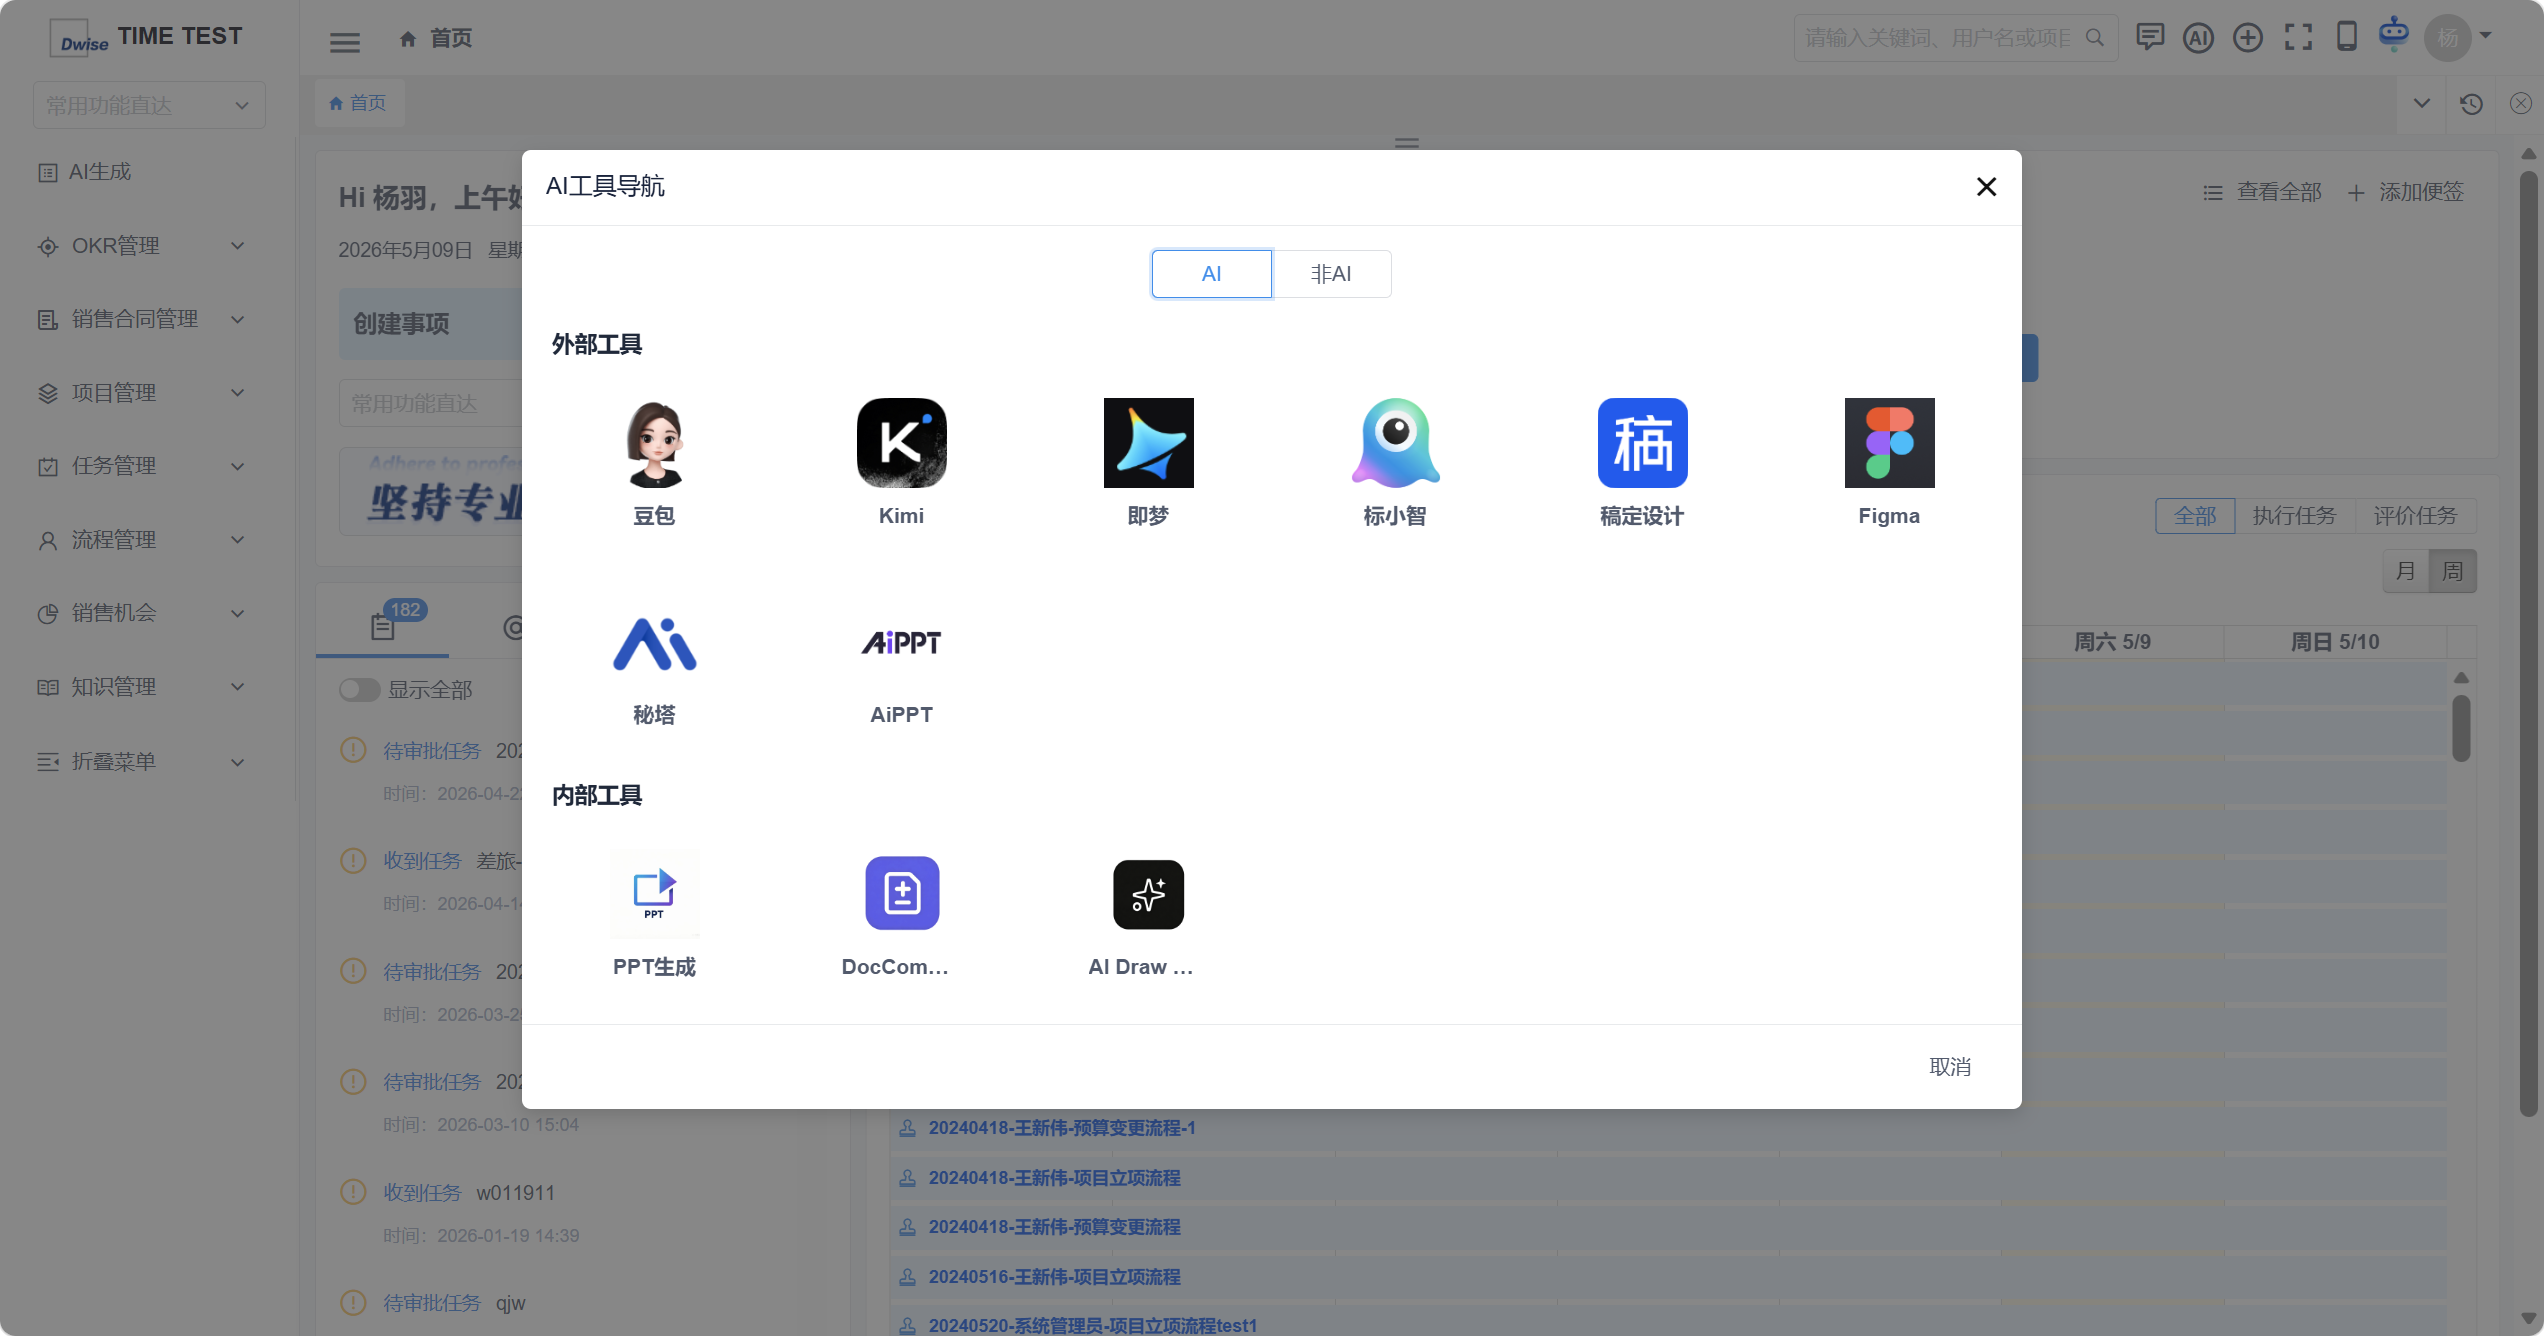Viewport: 2544px width, 1336px height.
Task: Open the robot assistant icon in header
Action: [x=2394, y=33]
